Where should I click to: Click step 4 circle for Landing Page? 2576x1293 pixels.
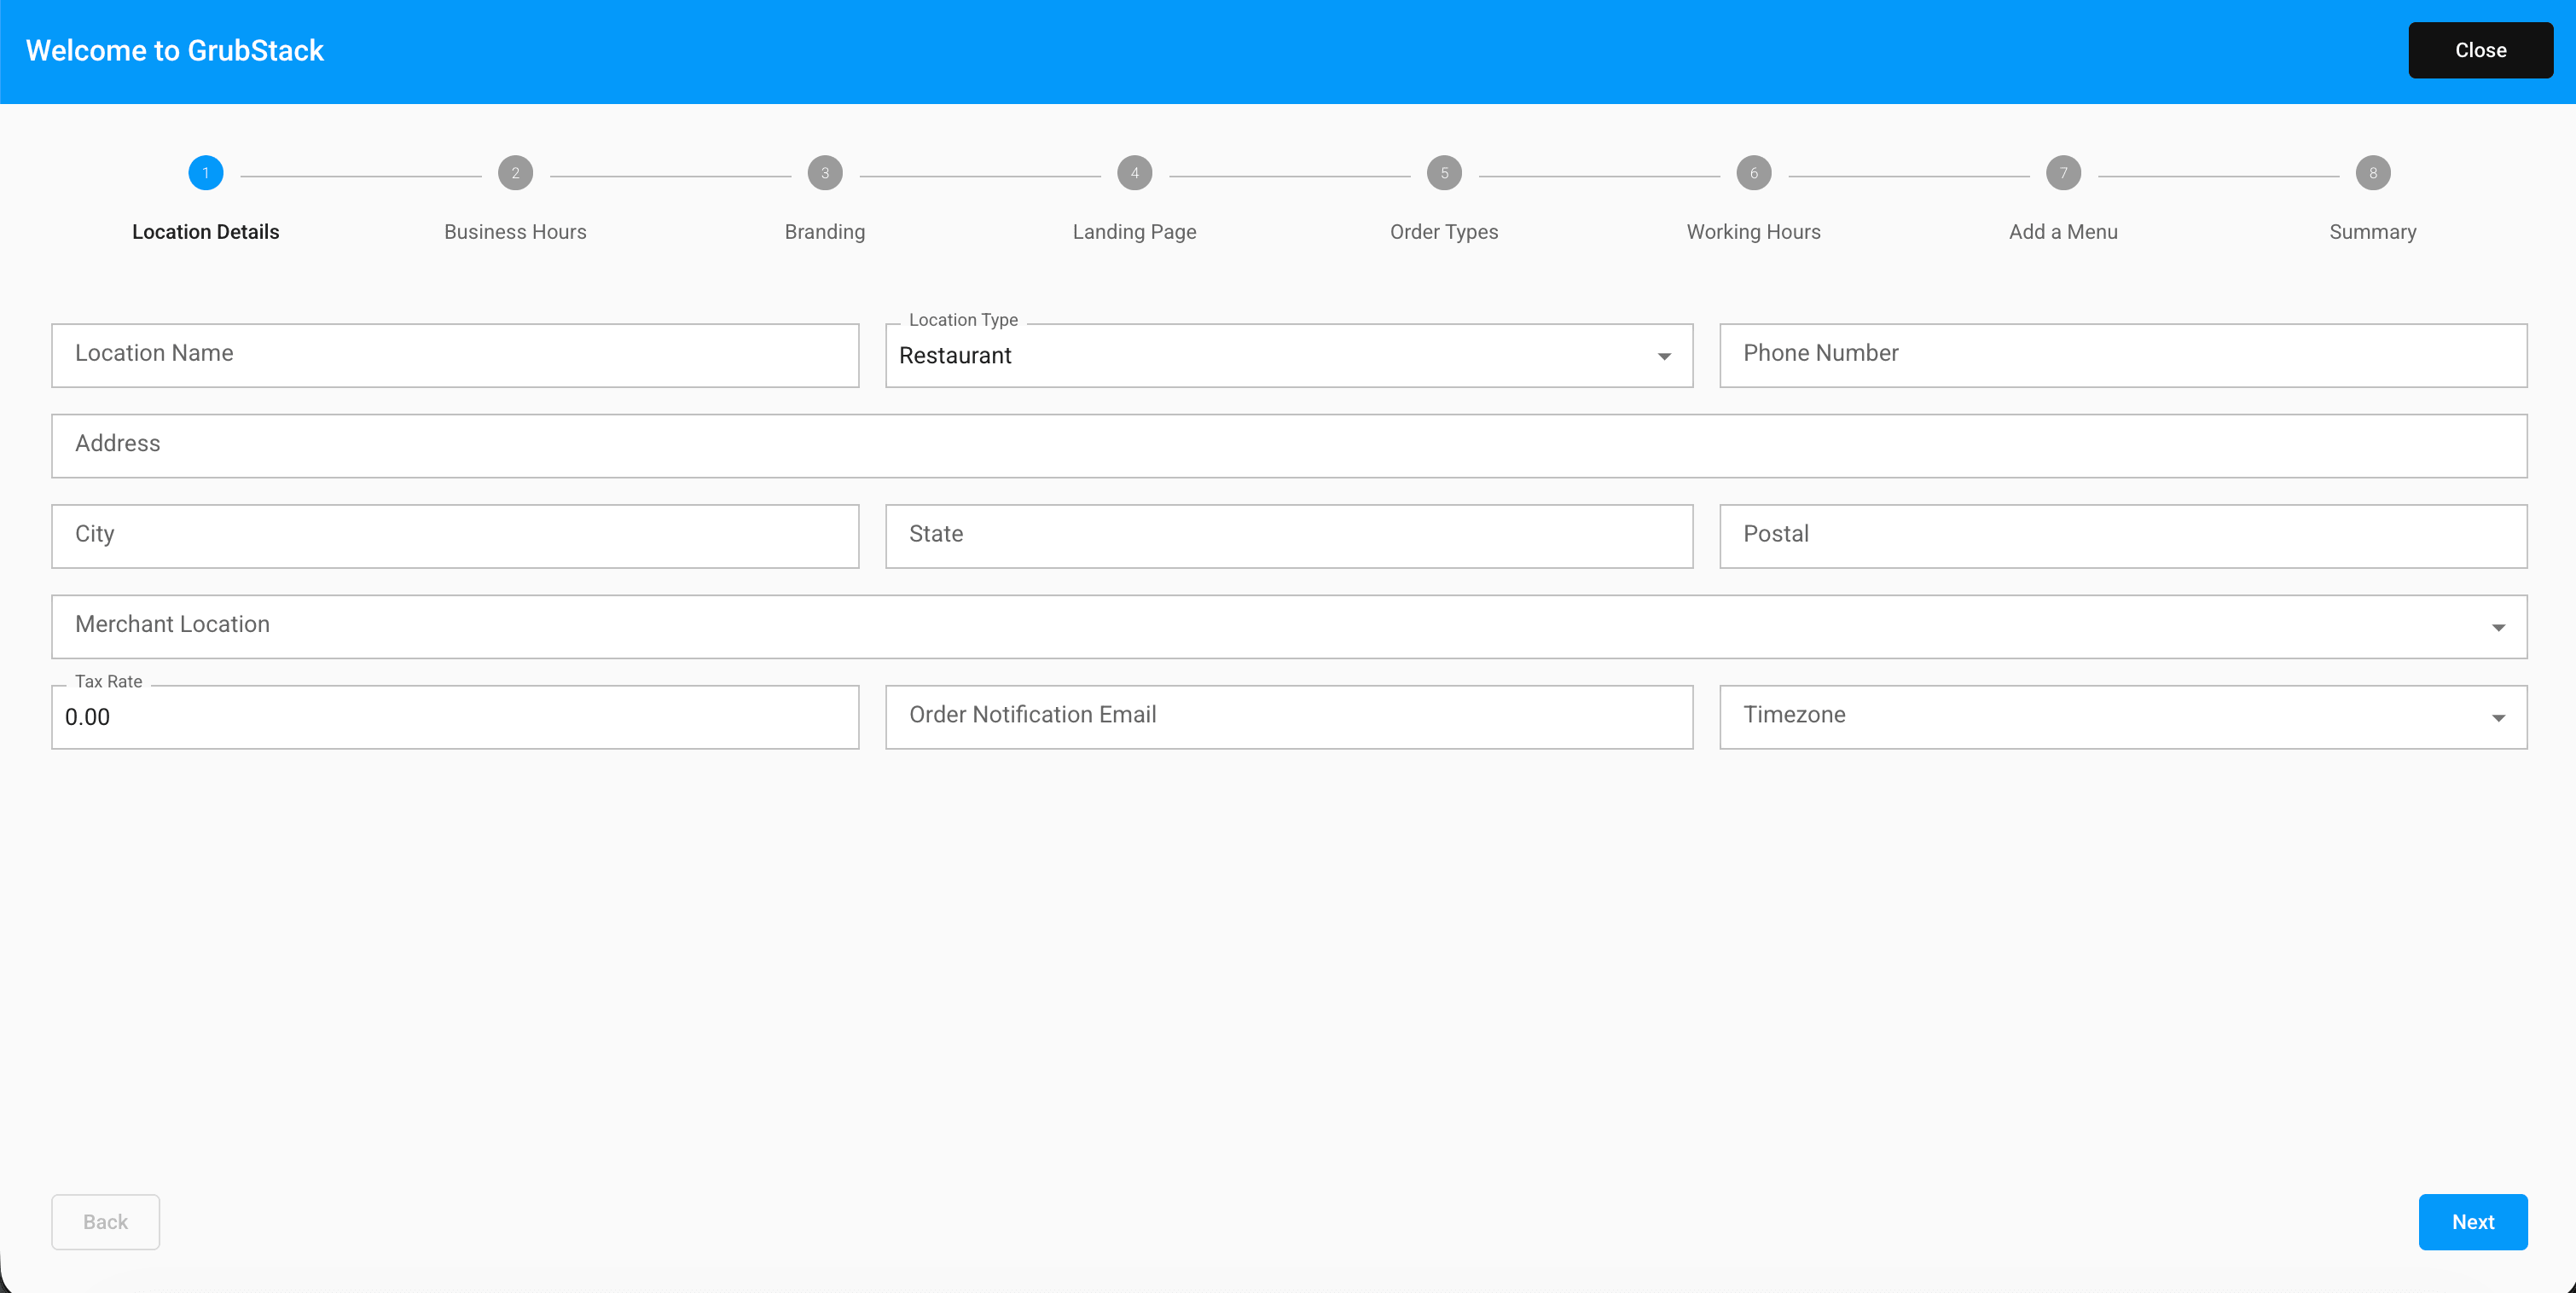[1134, 173]
